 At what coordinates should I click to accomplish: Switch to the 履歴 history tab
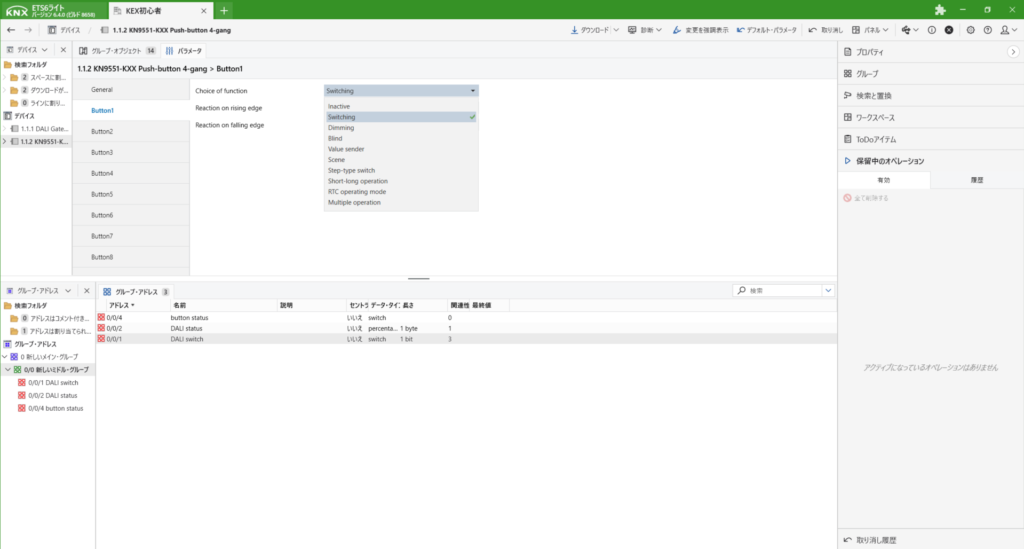coord(977,180)
